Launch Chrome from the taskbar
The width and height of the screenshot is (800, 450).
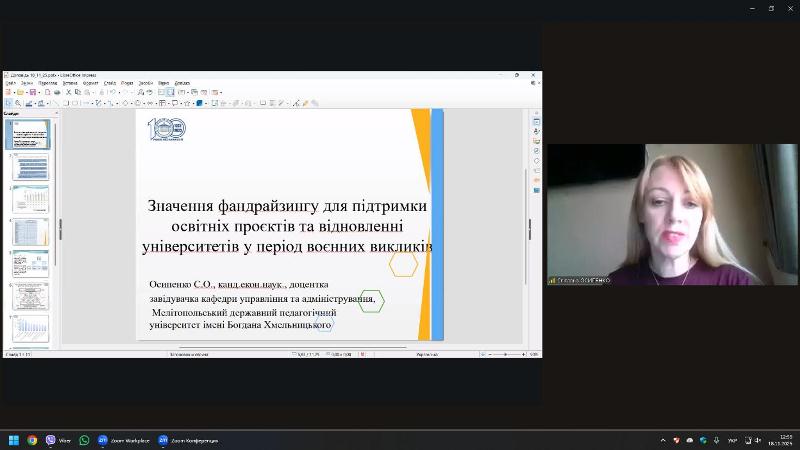coord(32,440)
